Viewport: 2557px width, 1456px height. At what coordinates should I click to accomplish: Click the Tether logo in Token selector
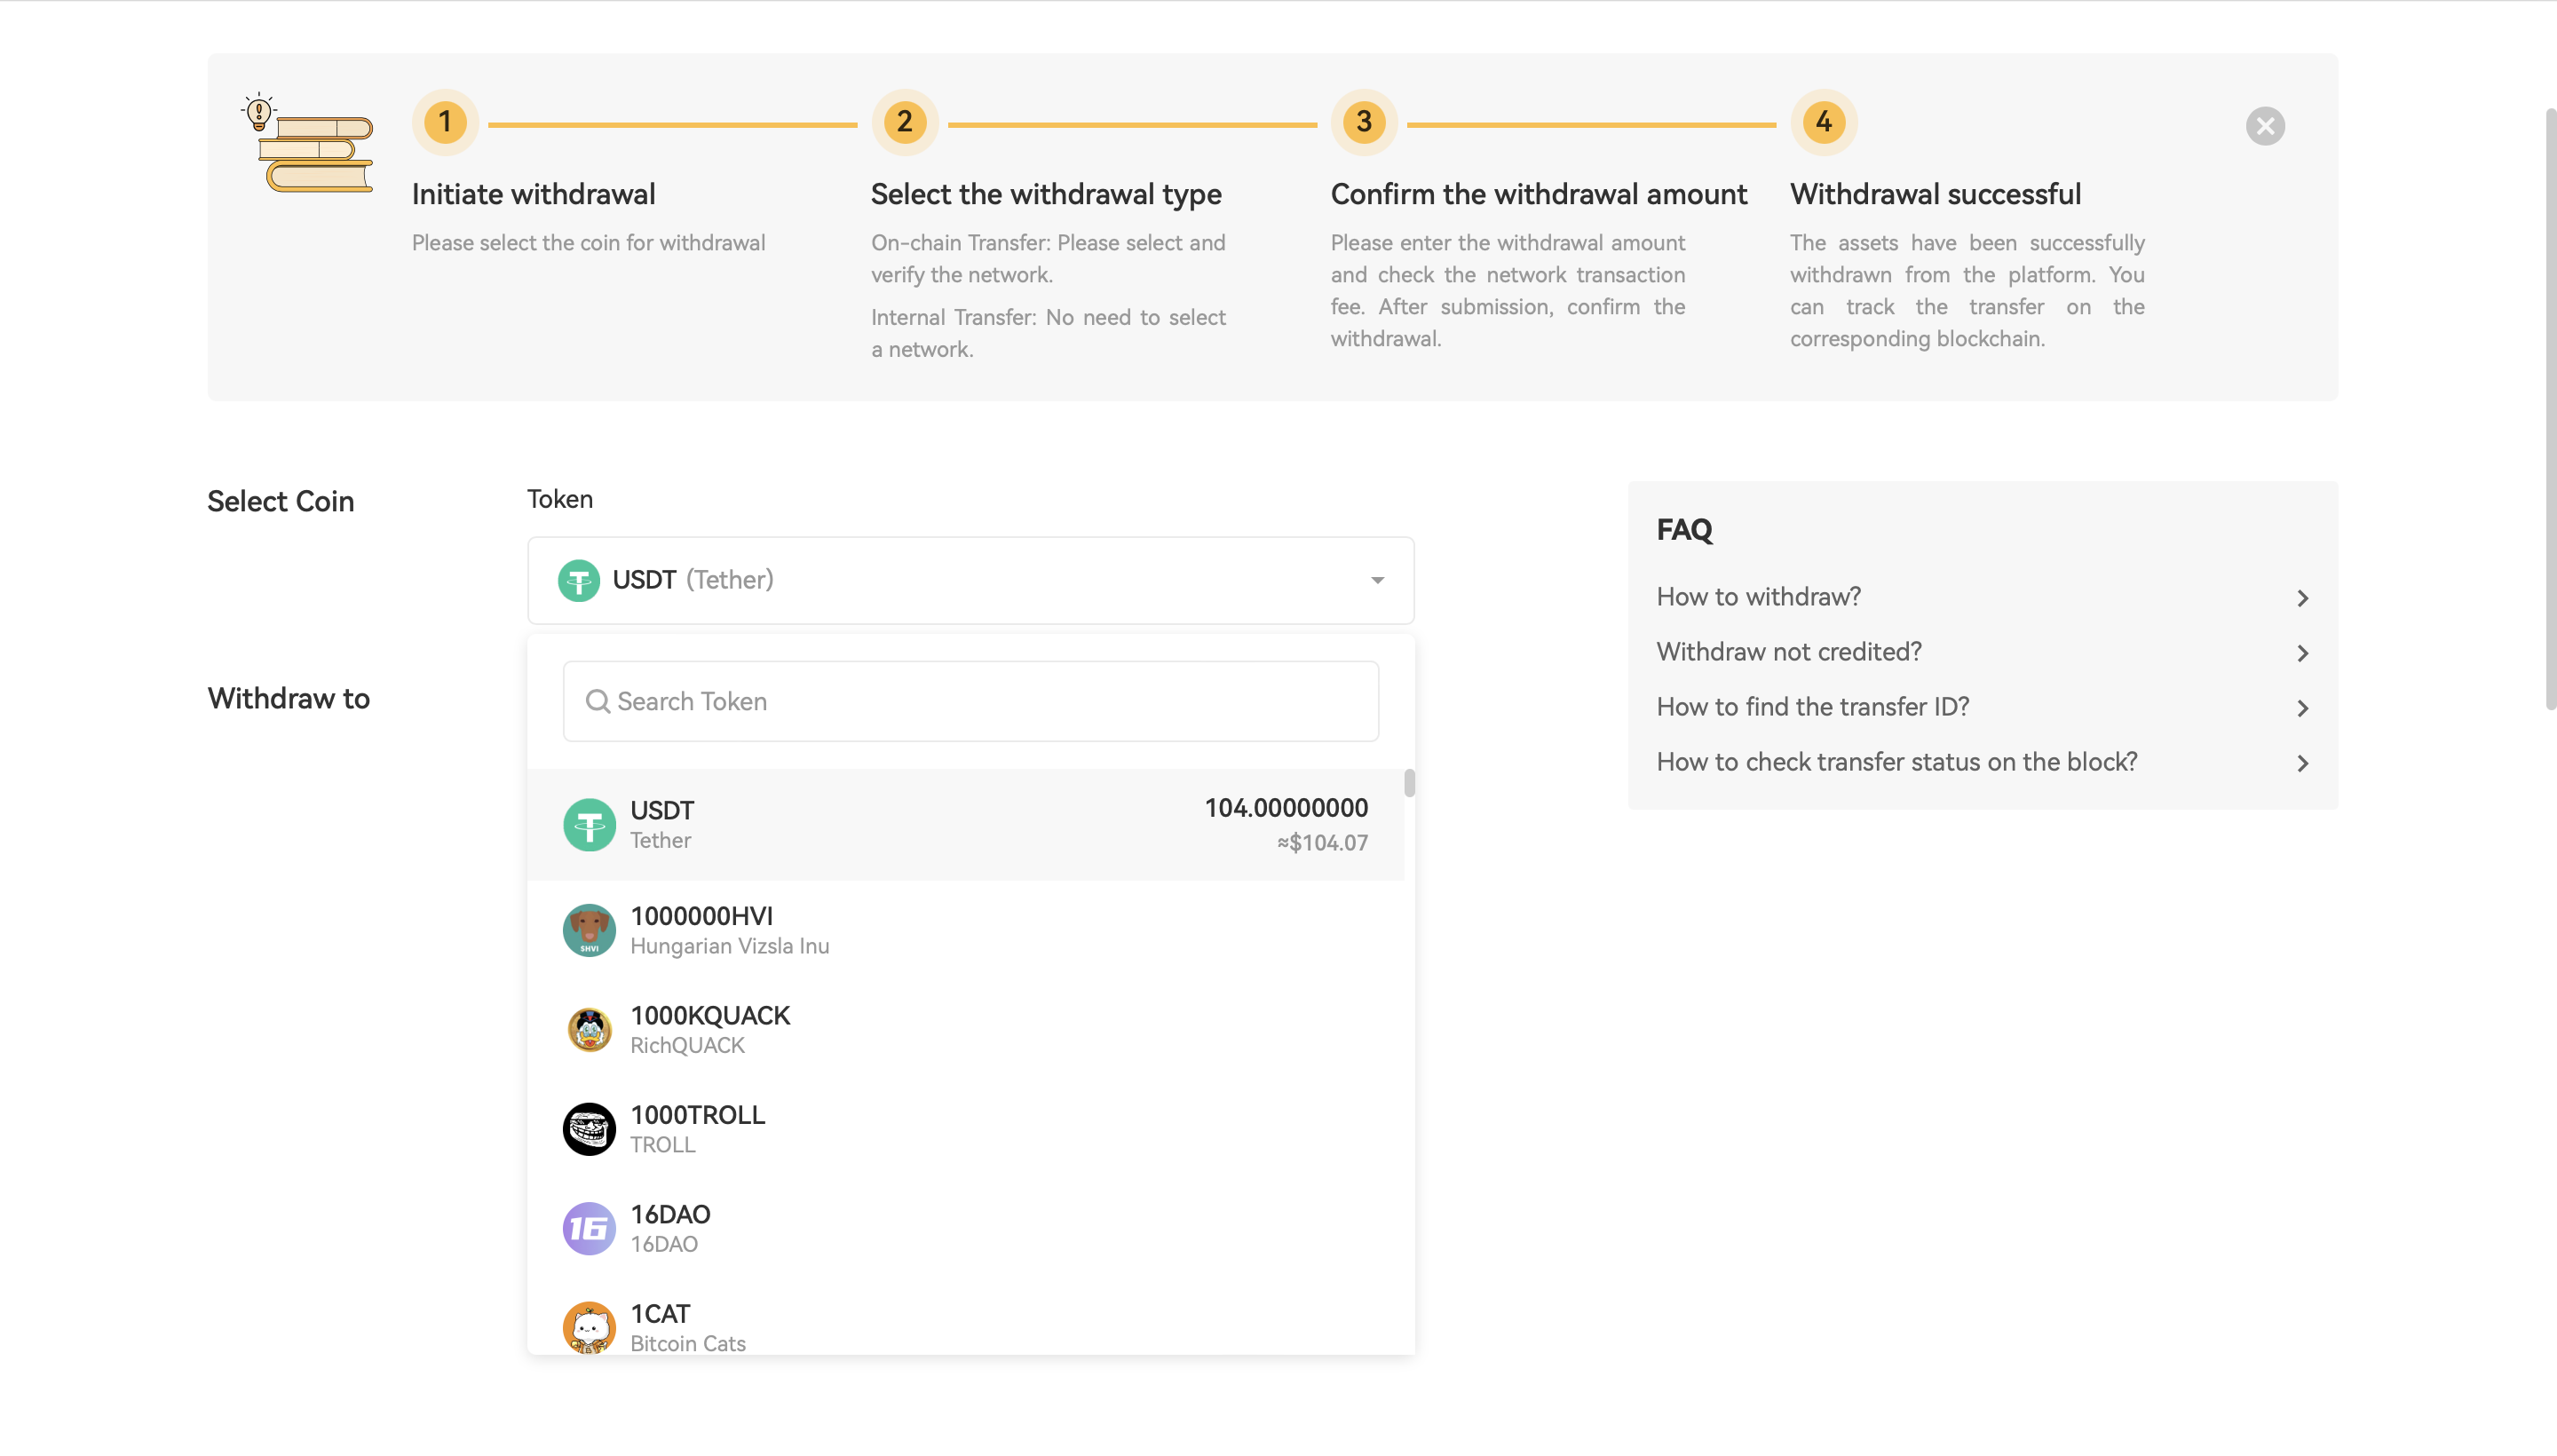click(x=578, y=580)
